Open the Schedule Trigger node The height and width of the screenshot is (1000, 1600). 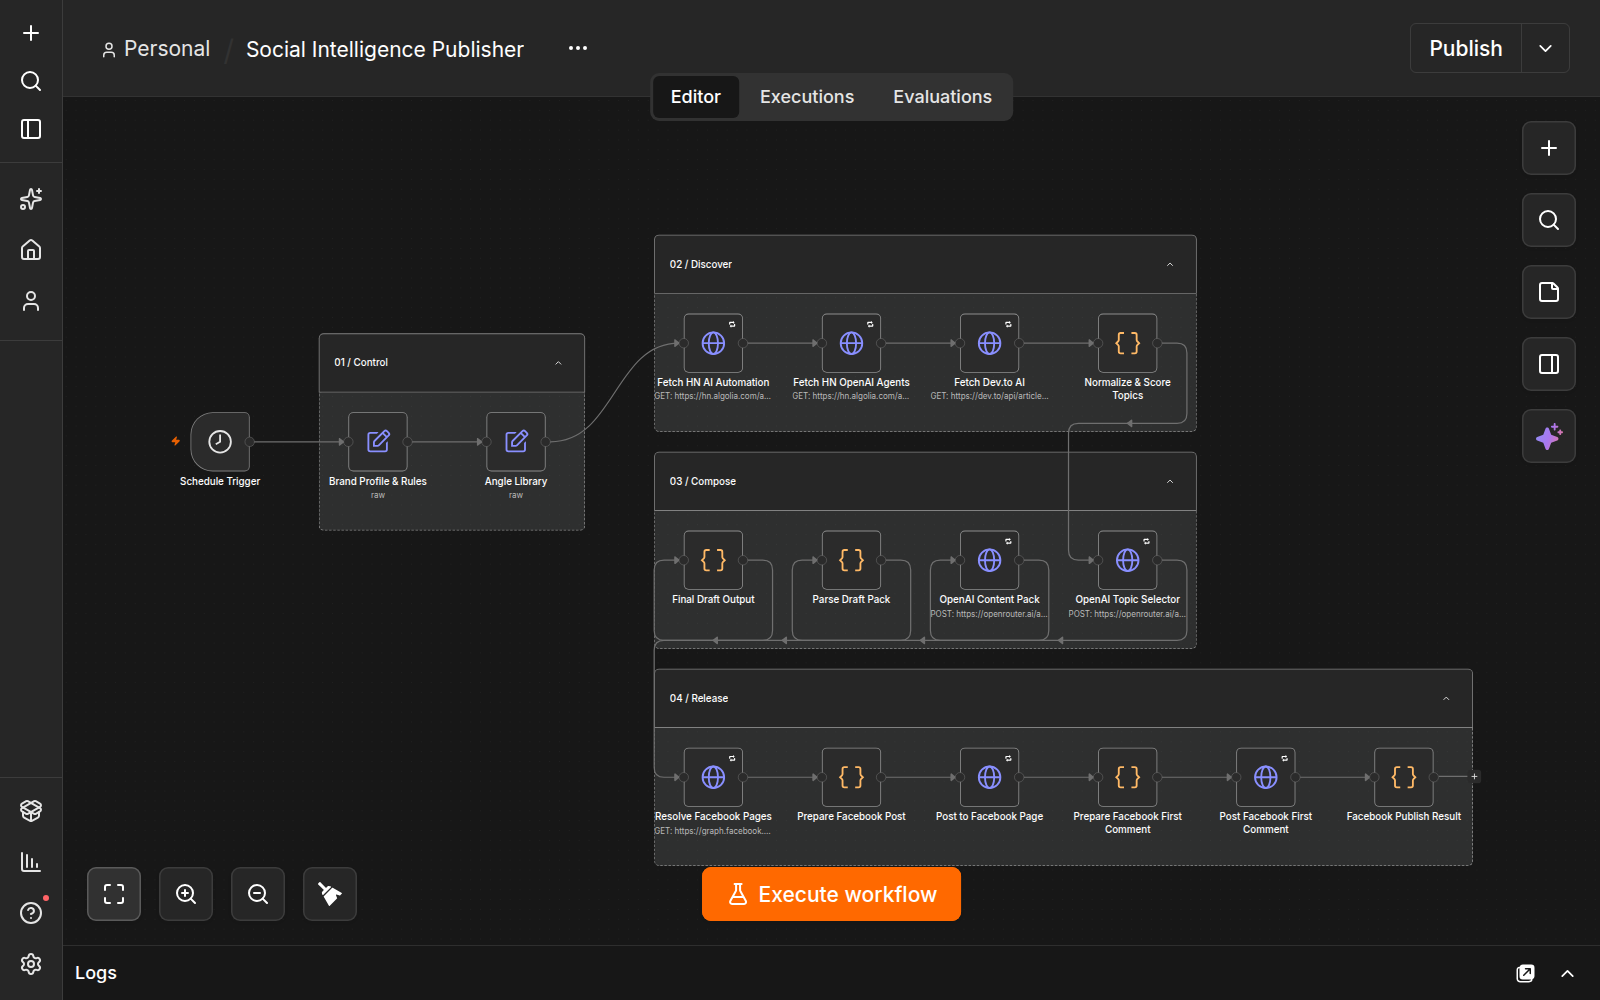click(x=220, y=441)
